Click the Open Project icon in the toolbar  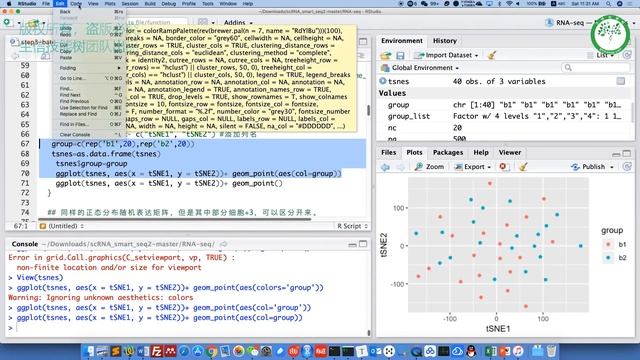click(x=33, y=23)
